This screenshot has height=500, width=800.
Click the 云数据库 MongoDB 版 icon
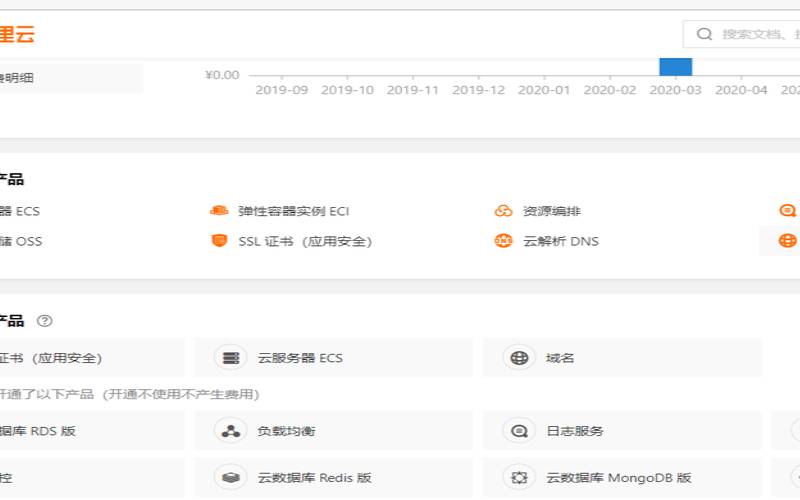pyautogui.click(x=519, y=478)
